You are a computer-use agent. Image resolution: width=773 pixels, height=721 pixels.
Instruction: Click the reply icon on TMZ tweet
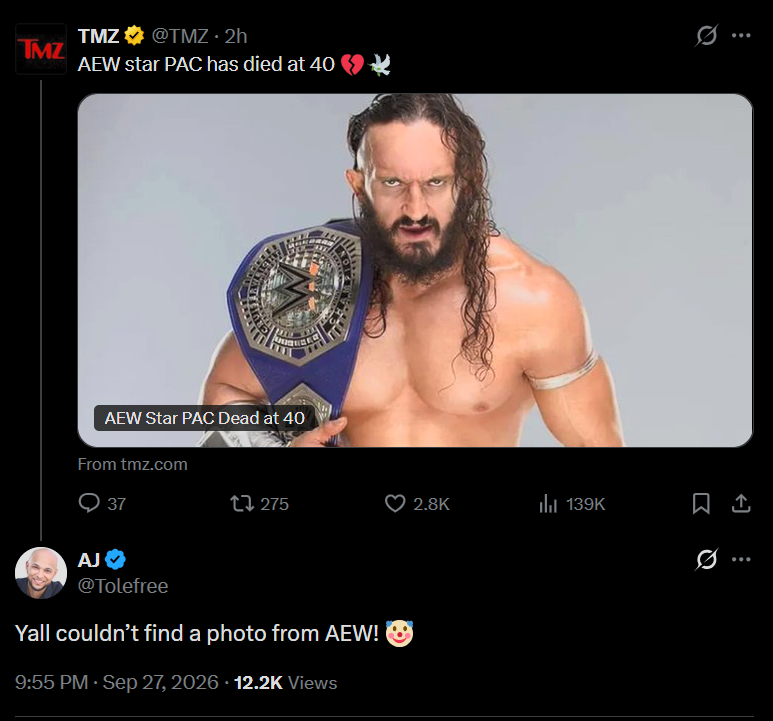coord(89,503)
